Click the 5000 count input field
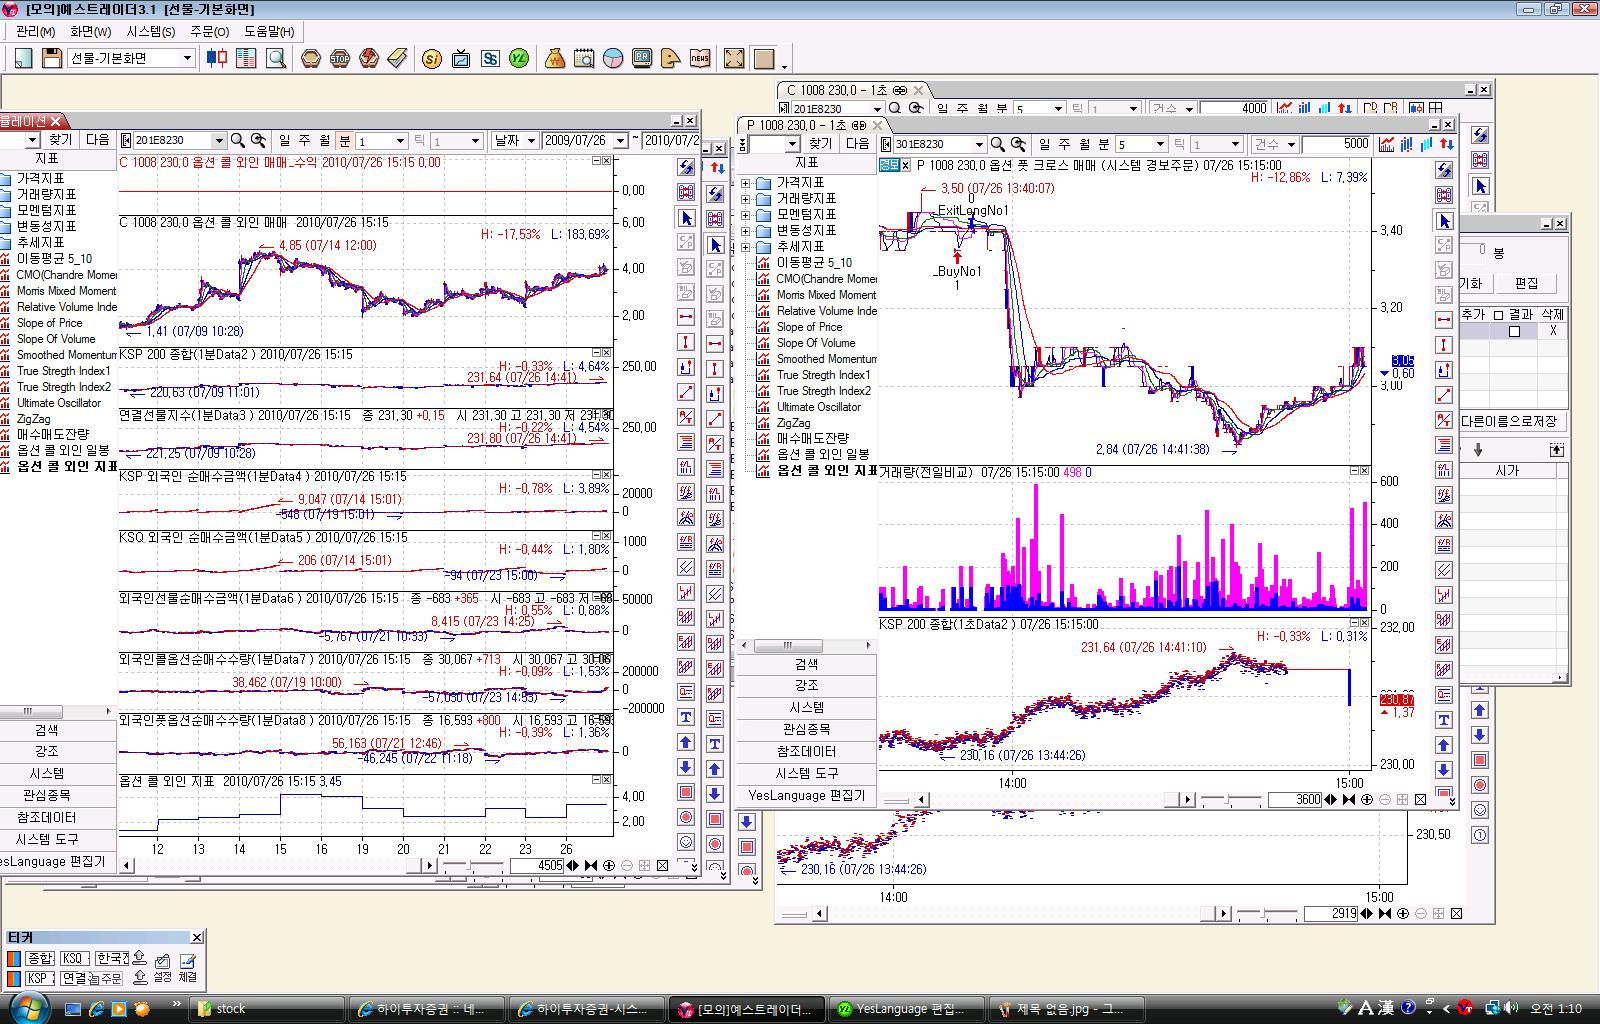Screen dimensions: 1600x1024 pyautogui.click(x=1337, y=144)
